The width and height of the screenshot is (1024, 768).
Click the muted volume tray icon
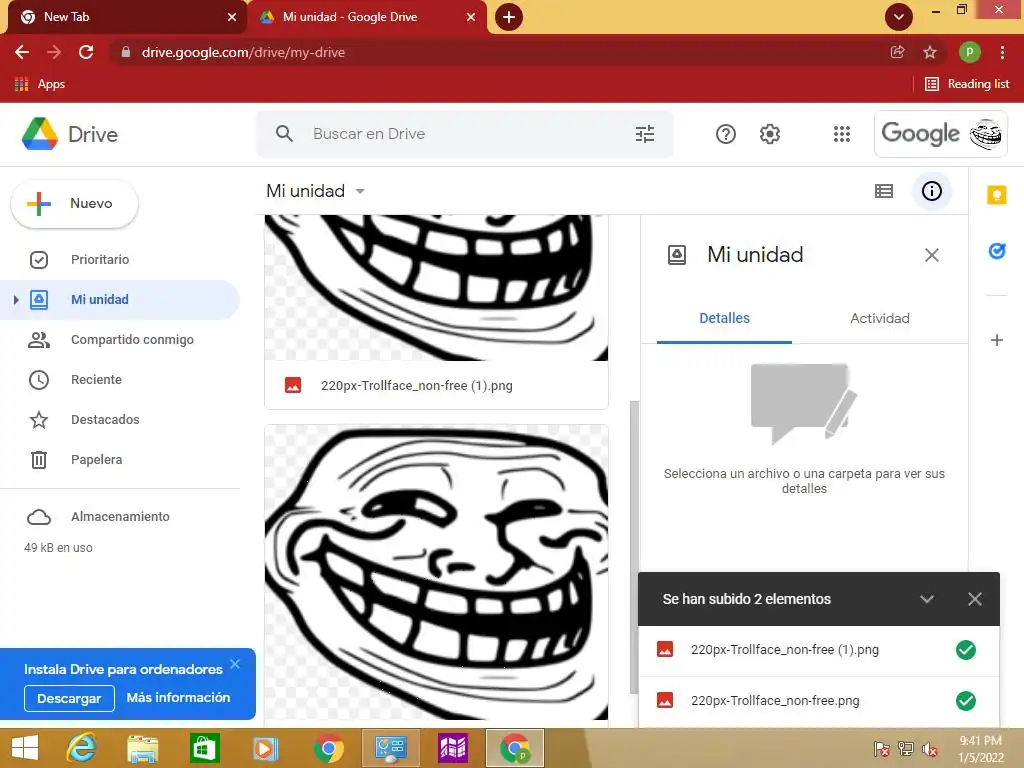[x=930, y=749]
